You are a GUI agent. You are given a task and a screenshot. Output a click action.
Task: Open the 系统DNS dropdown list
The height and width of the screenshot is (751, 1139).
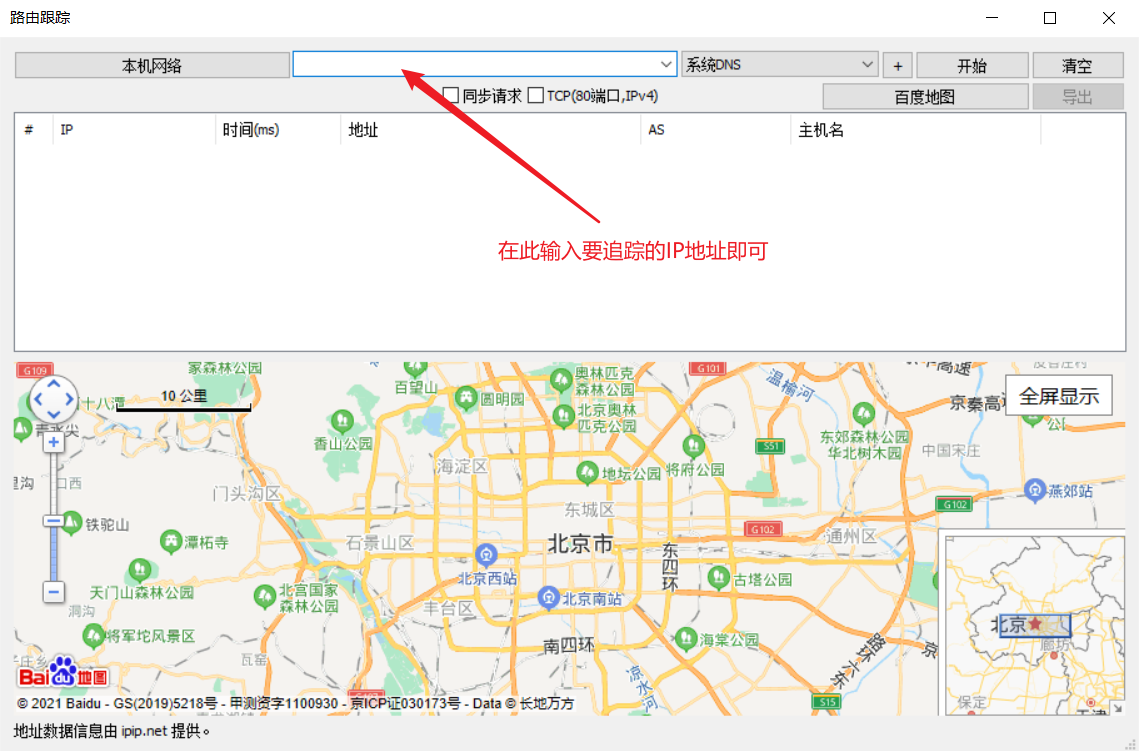coord(866,64)
